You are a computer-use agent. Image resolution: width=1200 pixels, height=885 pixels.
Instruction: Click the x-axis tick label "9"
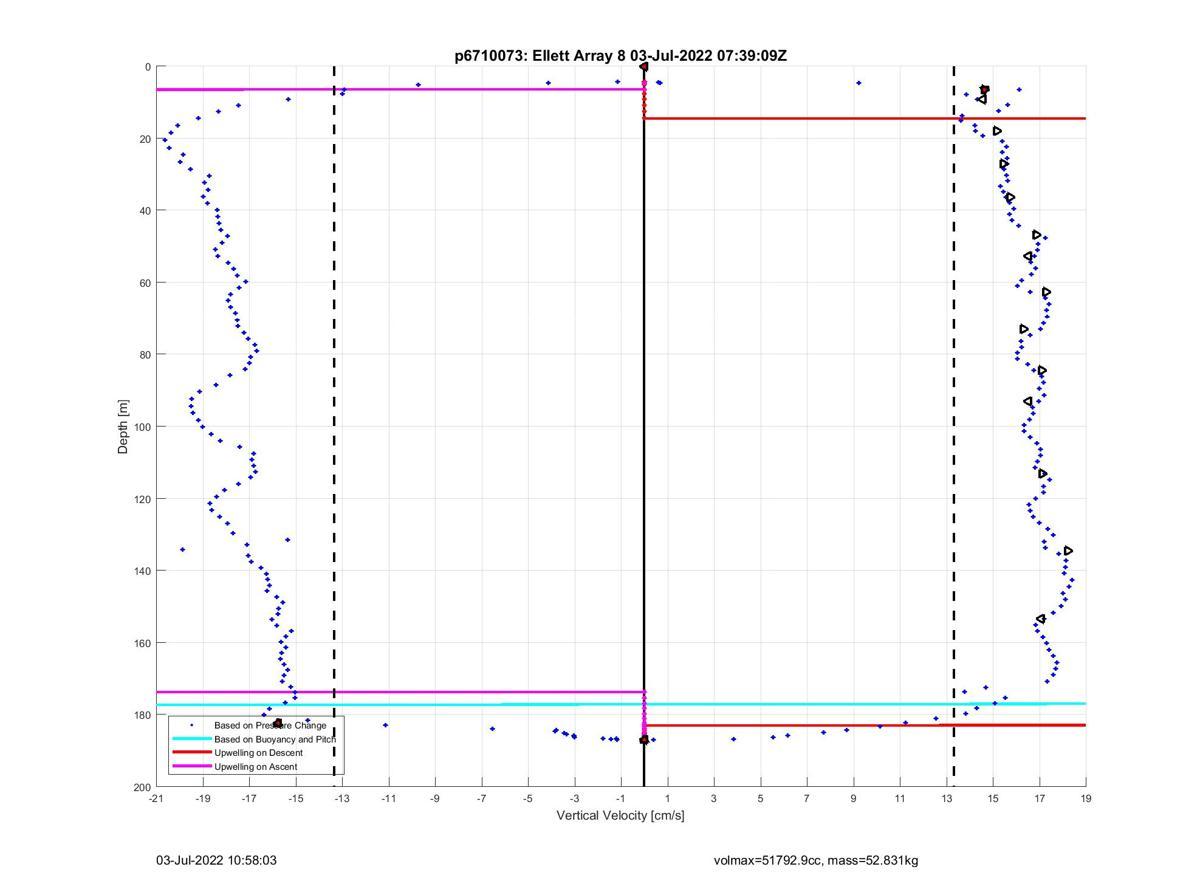pyautogui.click(x=853, y=799)
